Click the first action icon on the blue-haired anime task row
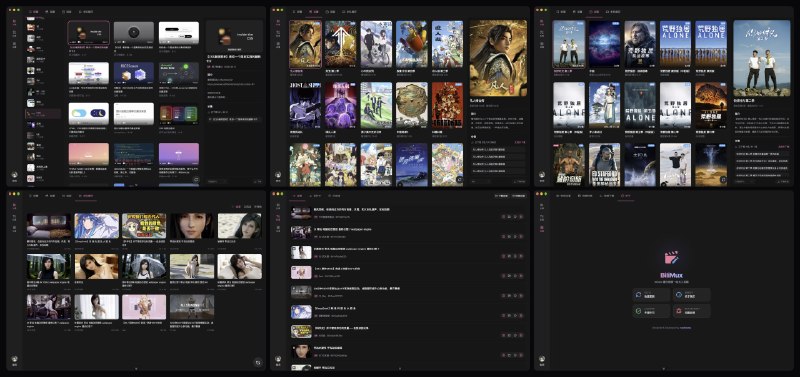Viewport: 800px width, 377px height. point(503,315)
